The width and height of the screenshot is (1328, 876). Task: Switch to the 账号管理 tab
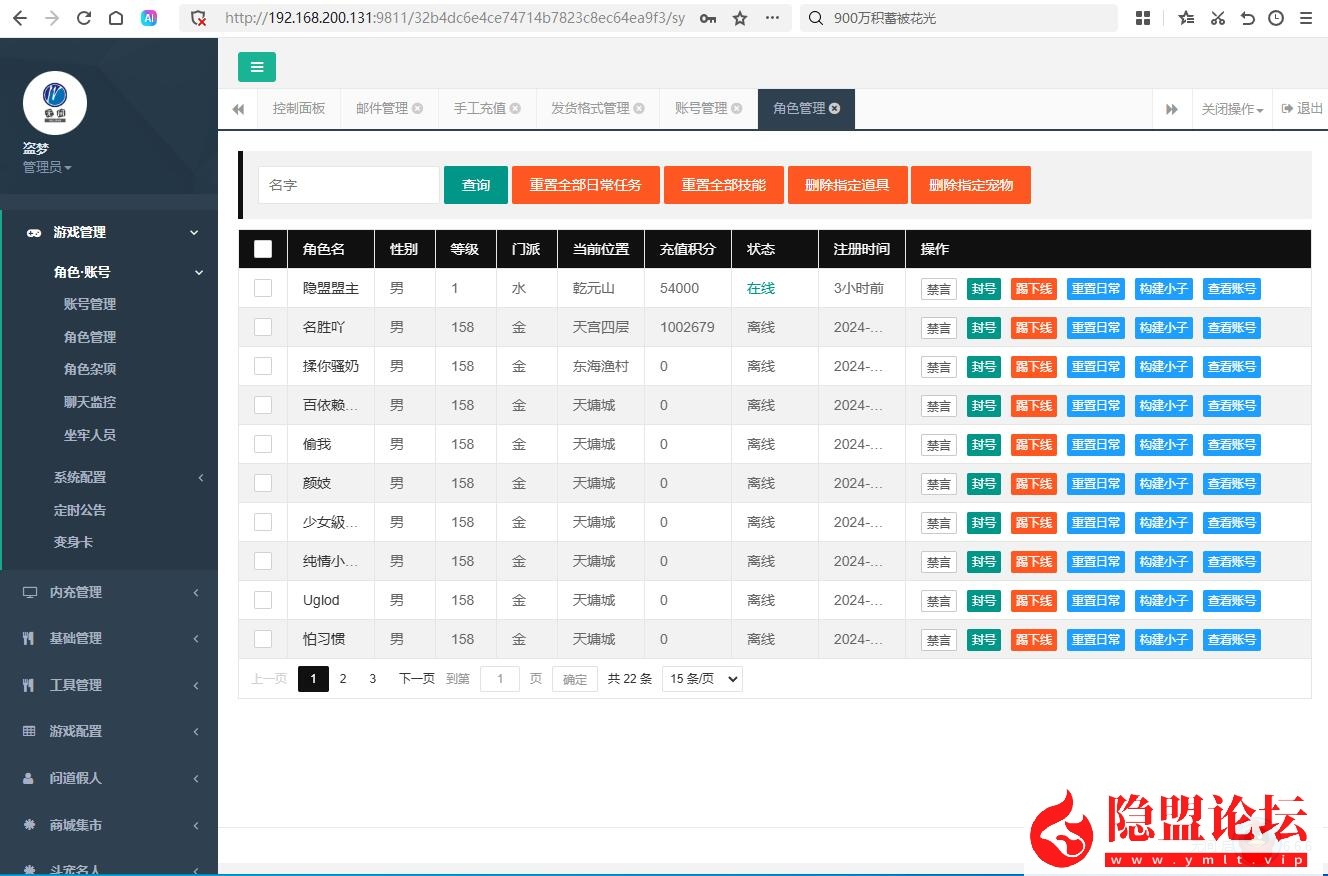[x=701, y=109]
